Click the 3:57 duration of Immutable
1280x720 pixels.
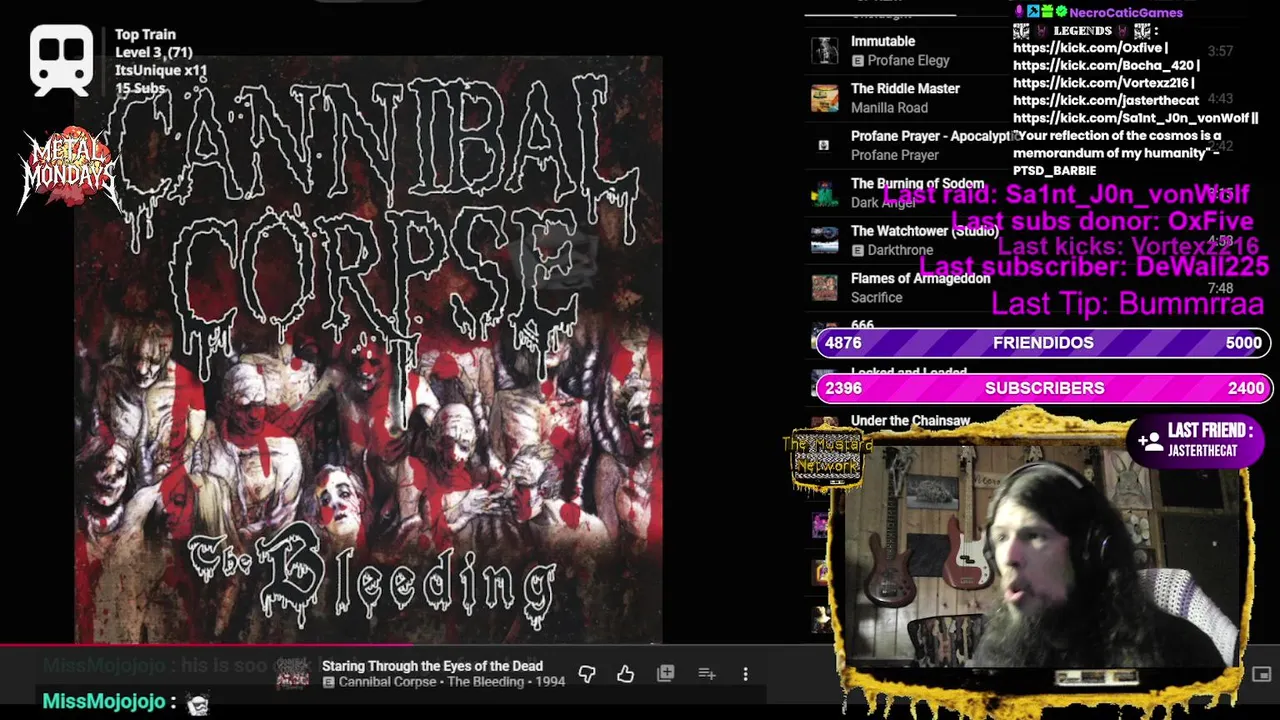coord(1220,51)
